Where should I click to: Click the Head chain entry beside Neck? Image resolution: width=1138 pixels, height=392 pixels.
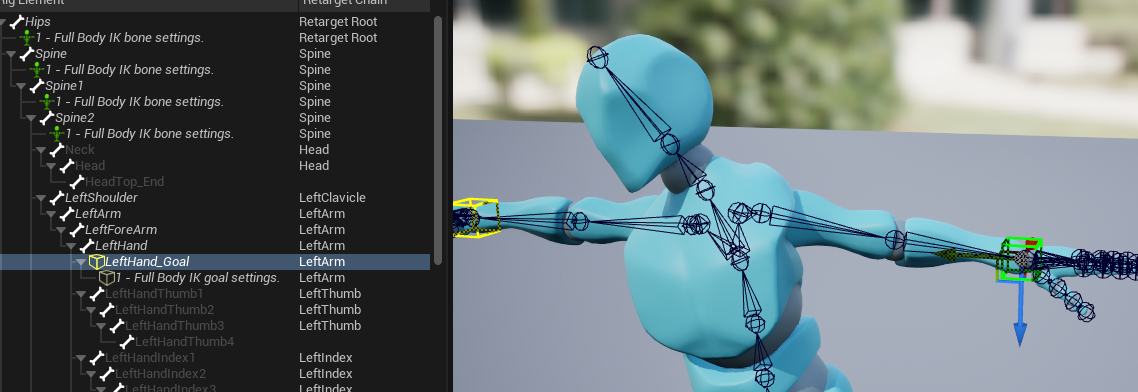[x=314, y=150]
